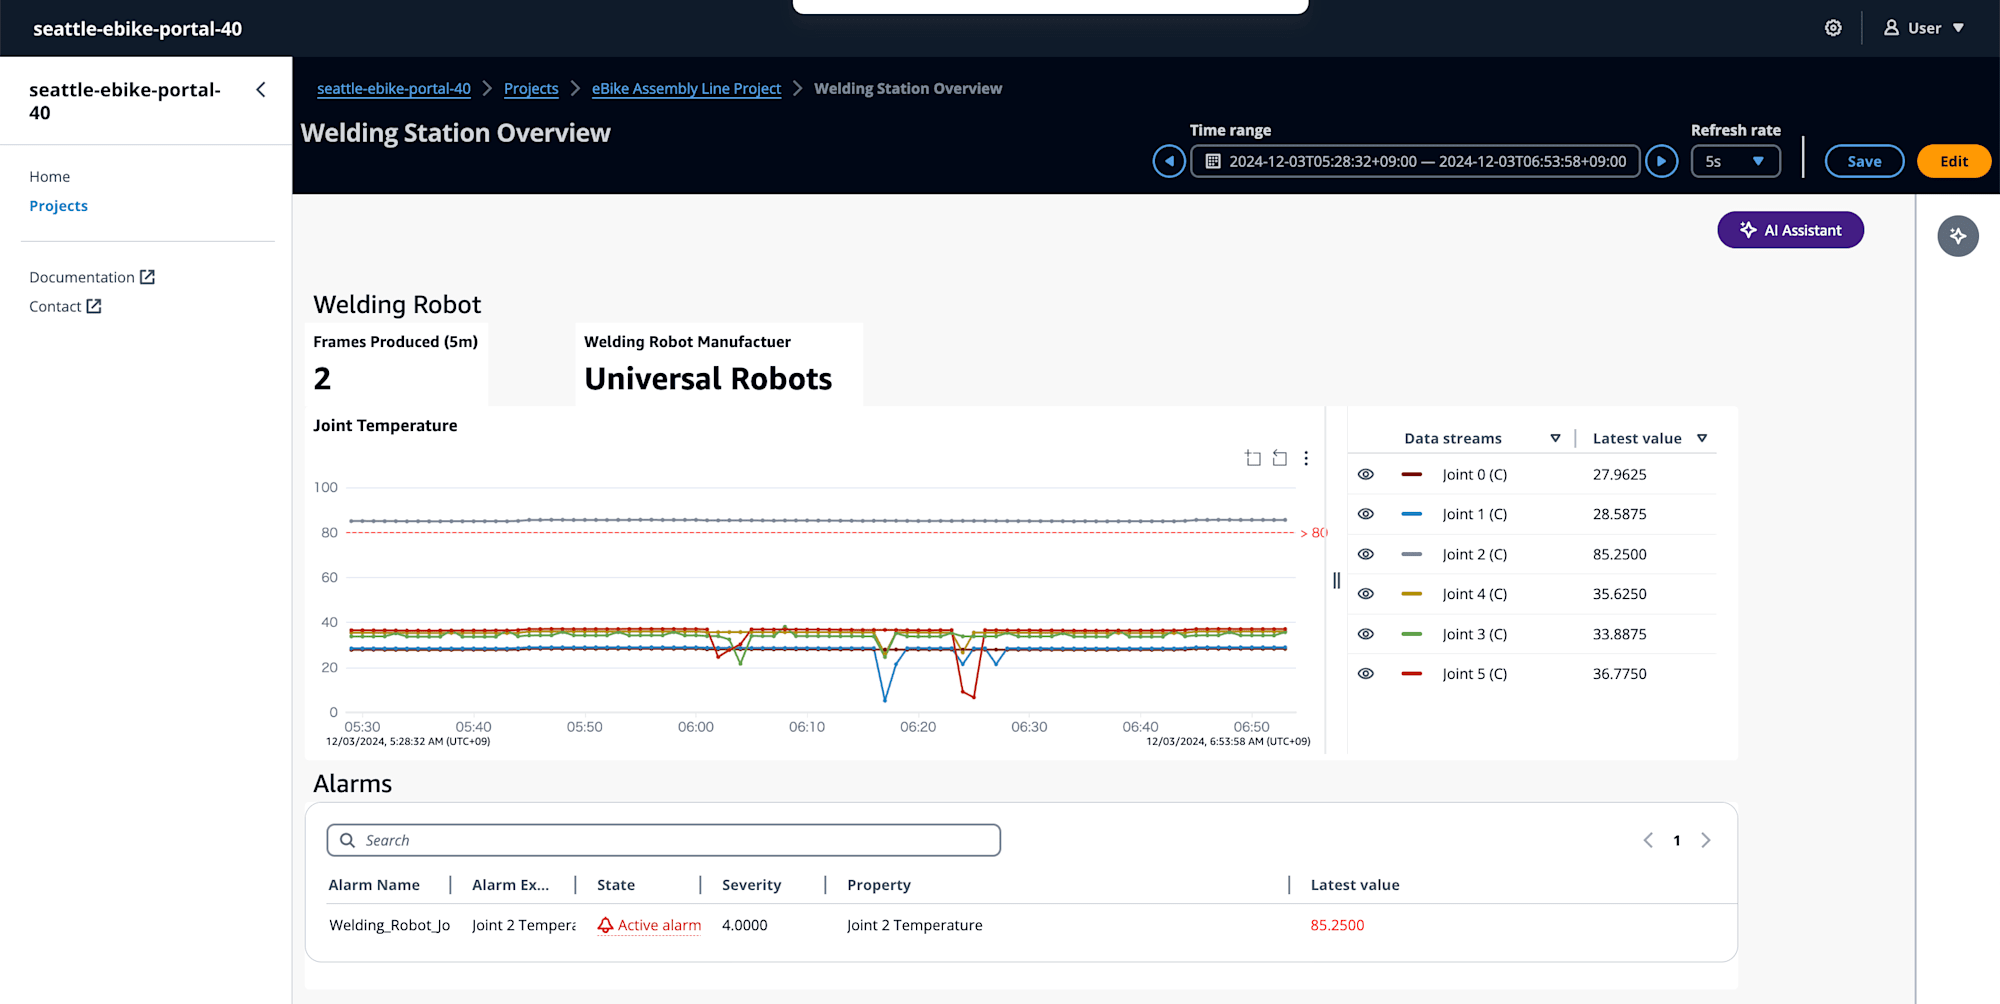Open the Documentation external link
The image size is (2000, 1004).
click(92, 277)
